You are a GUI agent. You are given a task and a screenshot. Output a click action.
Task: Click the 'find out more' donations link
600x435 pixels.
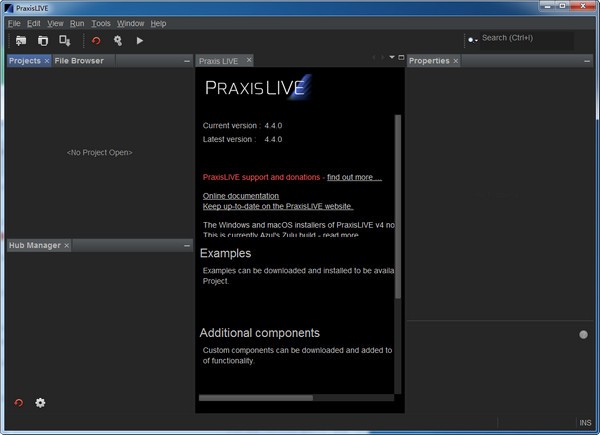click(354, 177)
